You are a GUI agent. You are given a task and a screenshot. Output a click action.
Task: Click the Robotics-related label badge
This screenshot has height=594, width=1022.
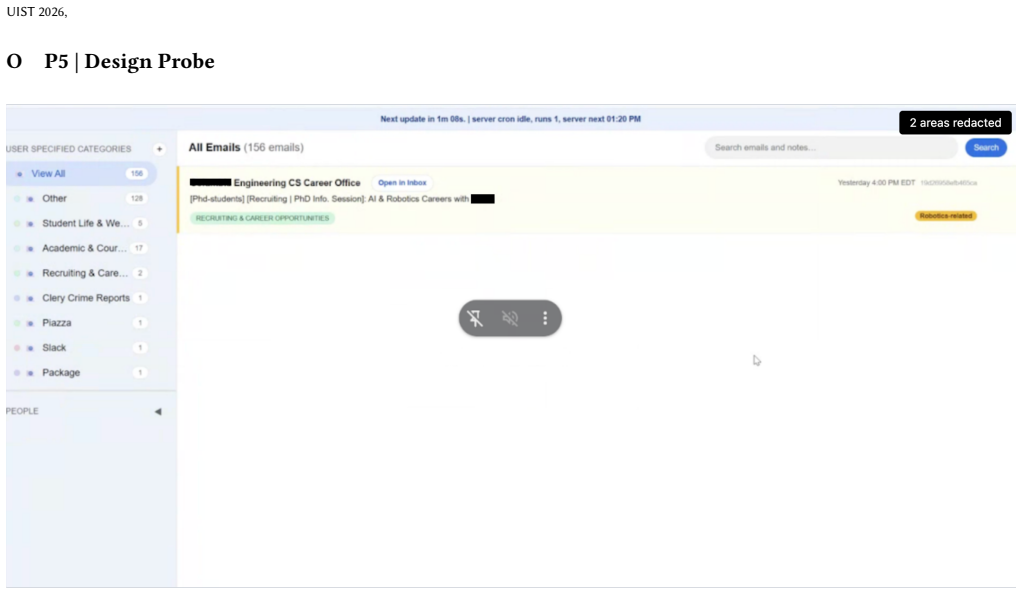coord(946,216)
